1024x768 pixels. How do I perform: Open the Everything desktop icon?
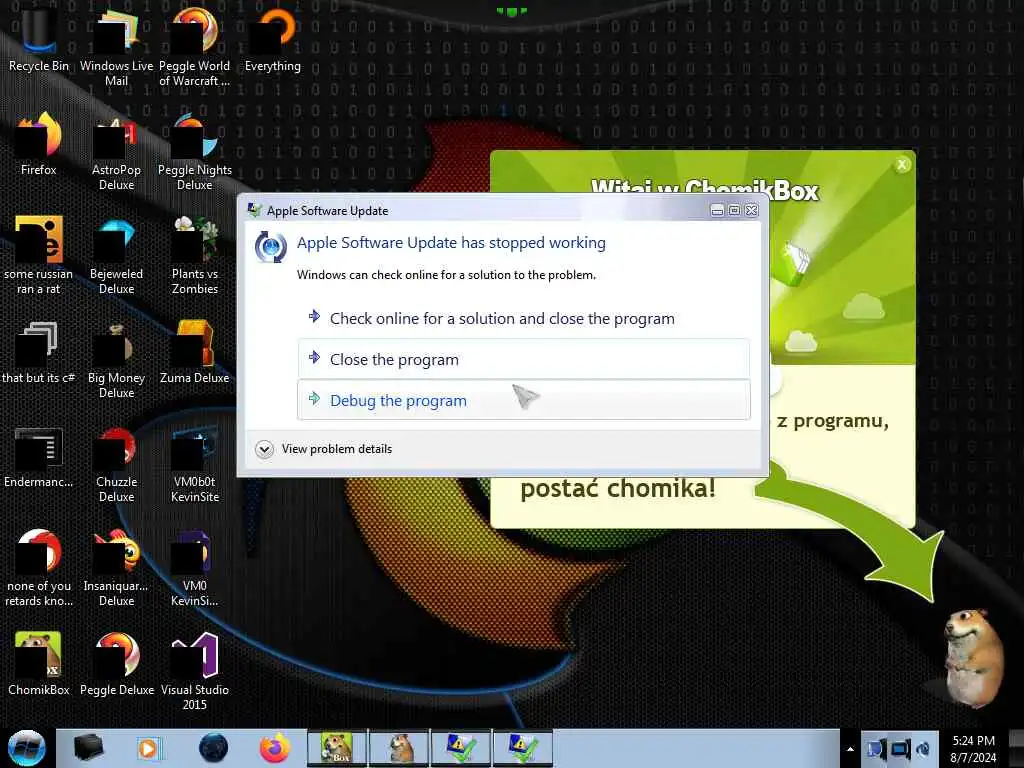point(272,39)
